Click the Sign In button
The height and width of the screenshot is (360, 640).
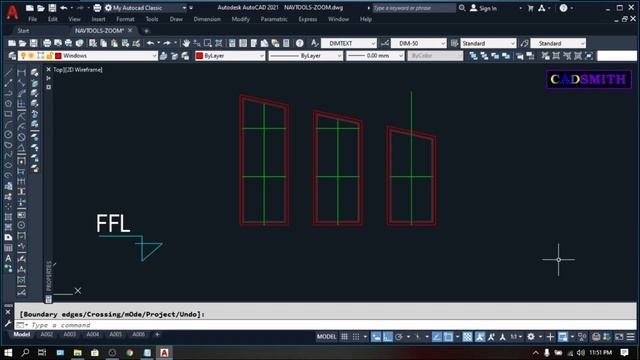coord(483,8)
